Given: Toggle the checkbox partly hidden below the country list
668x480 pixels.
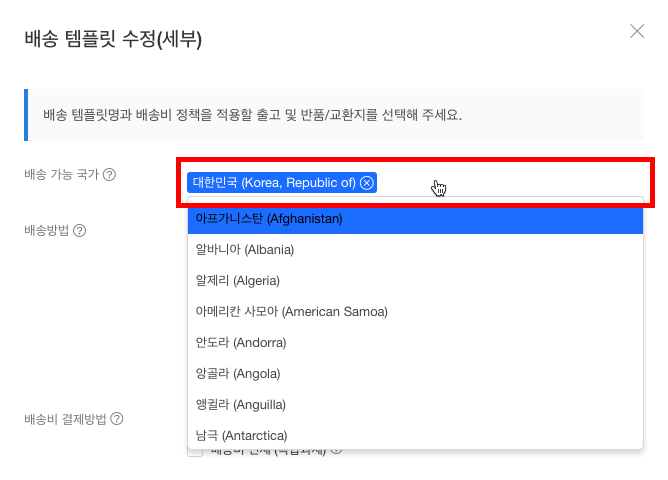Looking at the screenshot, I should 195,452.
